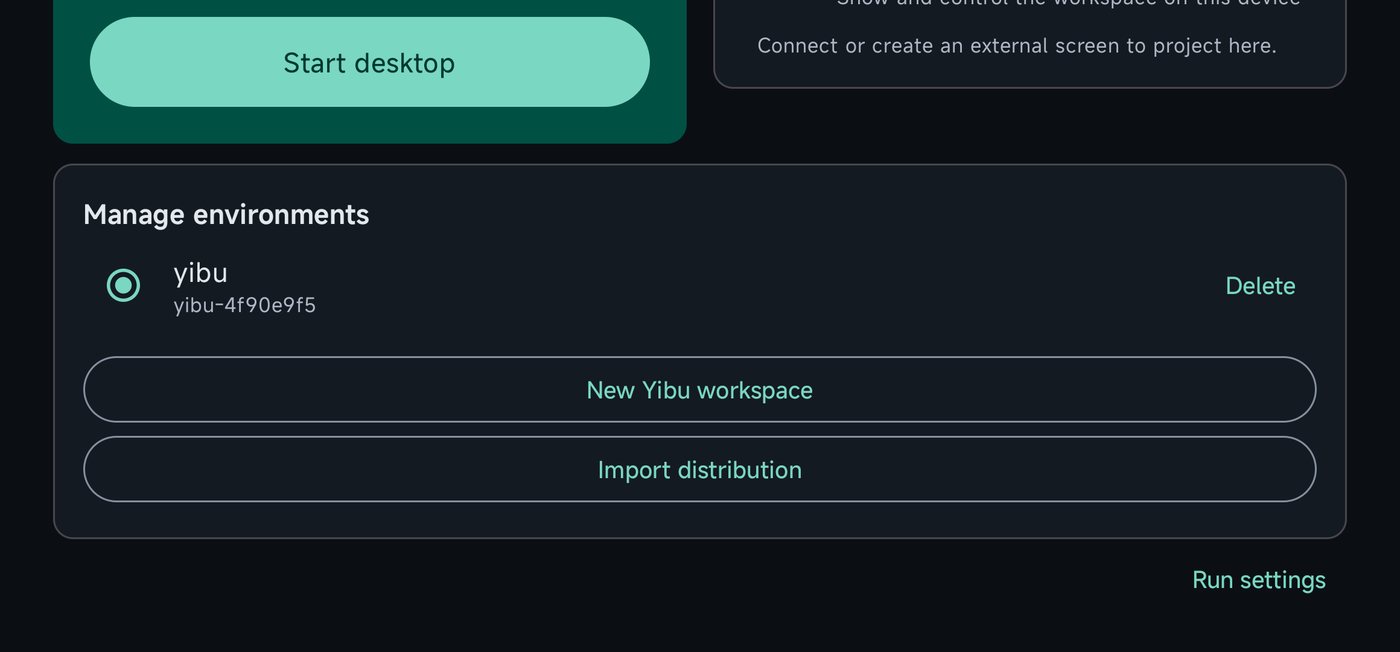Start the desktop session
This screenshot has height=652, width=1400.
[x=369, y=62]
